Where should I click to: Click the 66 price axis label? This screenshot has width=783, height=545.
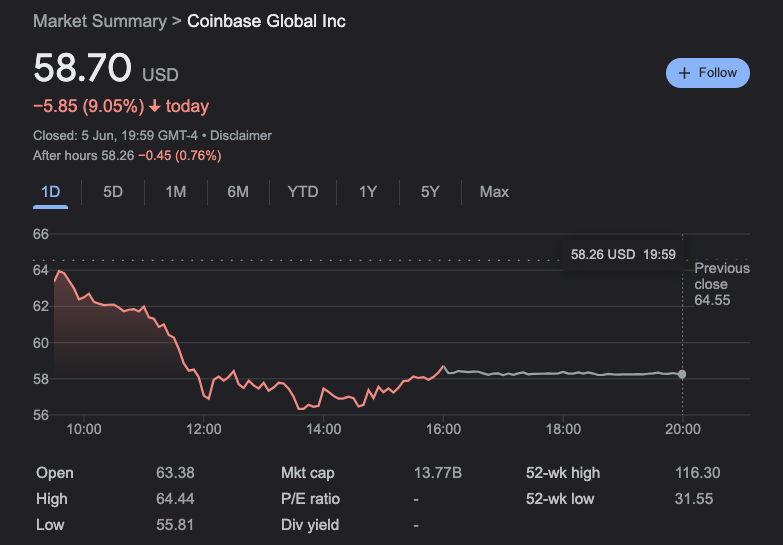click(x=41, y=234)
